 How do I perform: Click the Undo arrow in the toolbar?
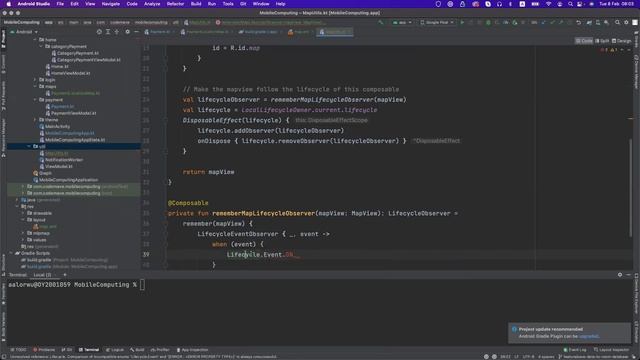[x=578, y=22]
